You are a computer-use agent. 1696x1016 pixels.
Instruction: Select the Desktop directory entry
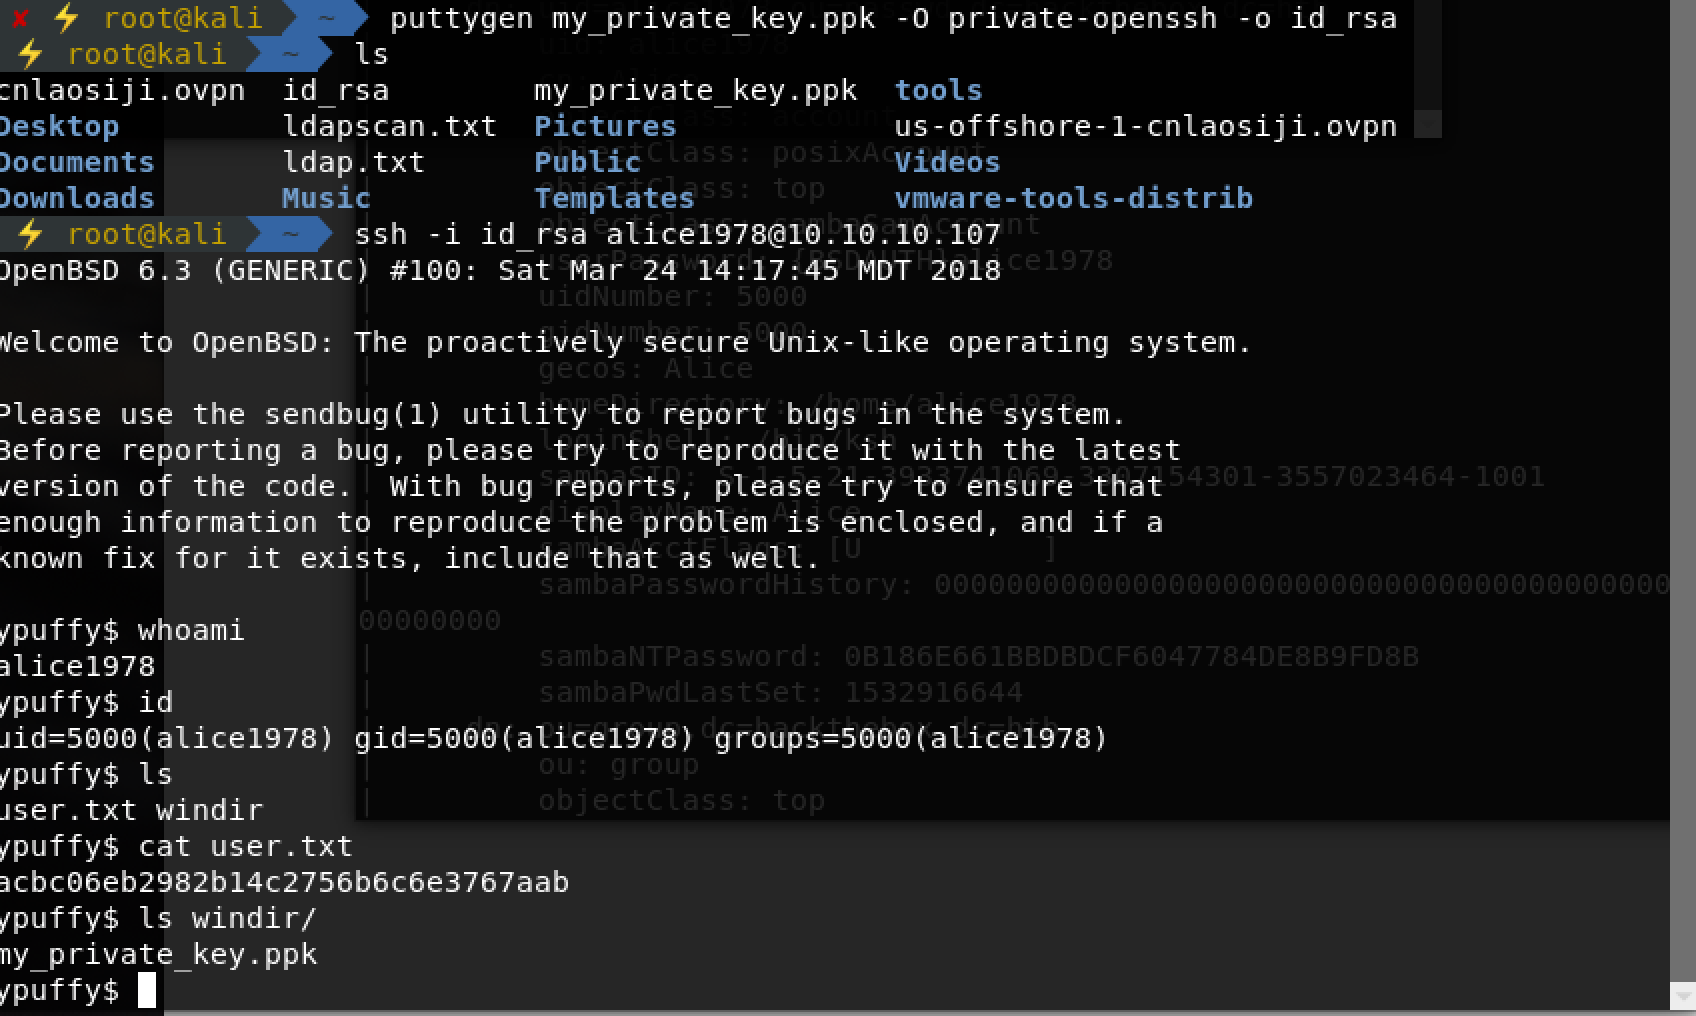pyautogui.click(x=59, y=126)
